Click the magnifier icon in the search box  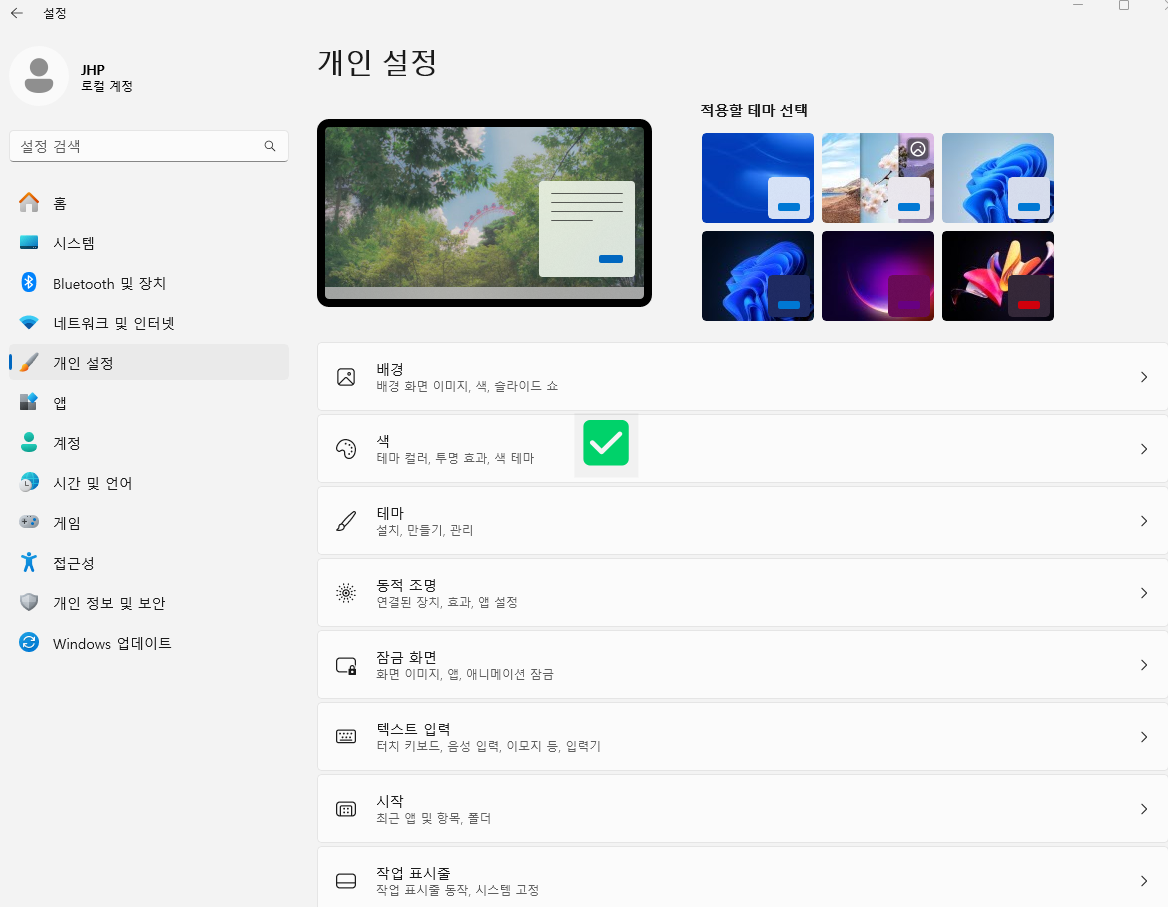(x=270, y=146)
